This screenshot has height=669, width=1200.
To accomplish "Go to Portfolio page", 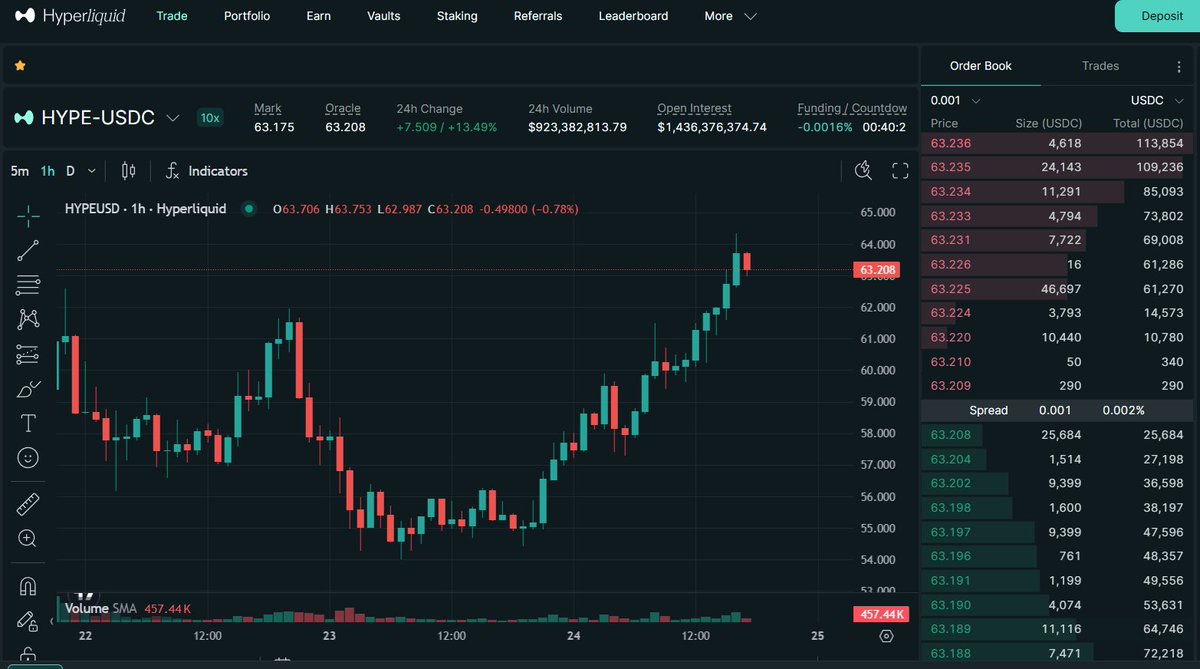I will (247, 16).
